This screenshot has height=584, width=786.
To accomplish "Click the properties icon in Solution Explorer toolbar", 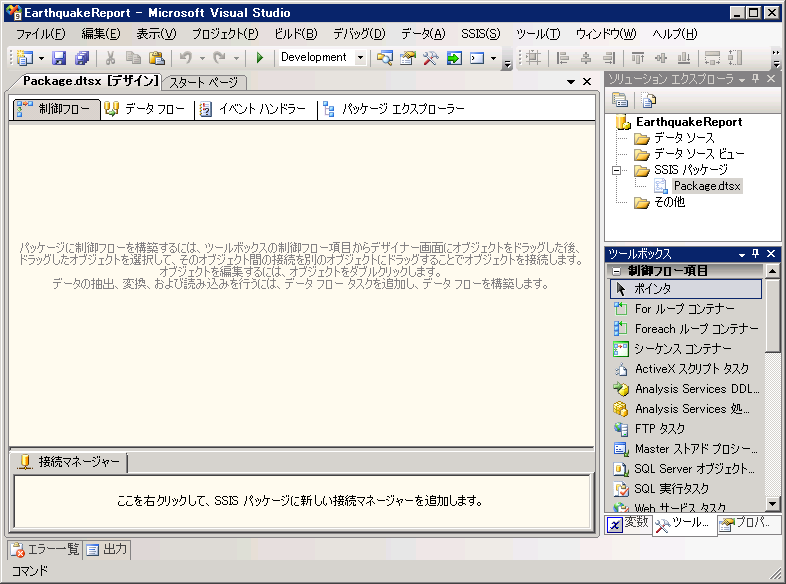I will [x=620, y=100].
